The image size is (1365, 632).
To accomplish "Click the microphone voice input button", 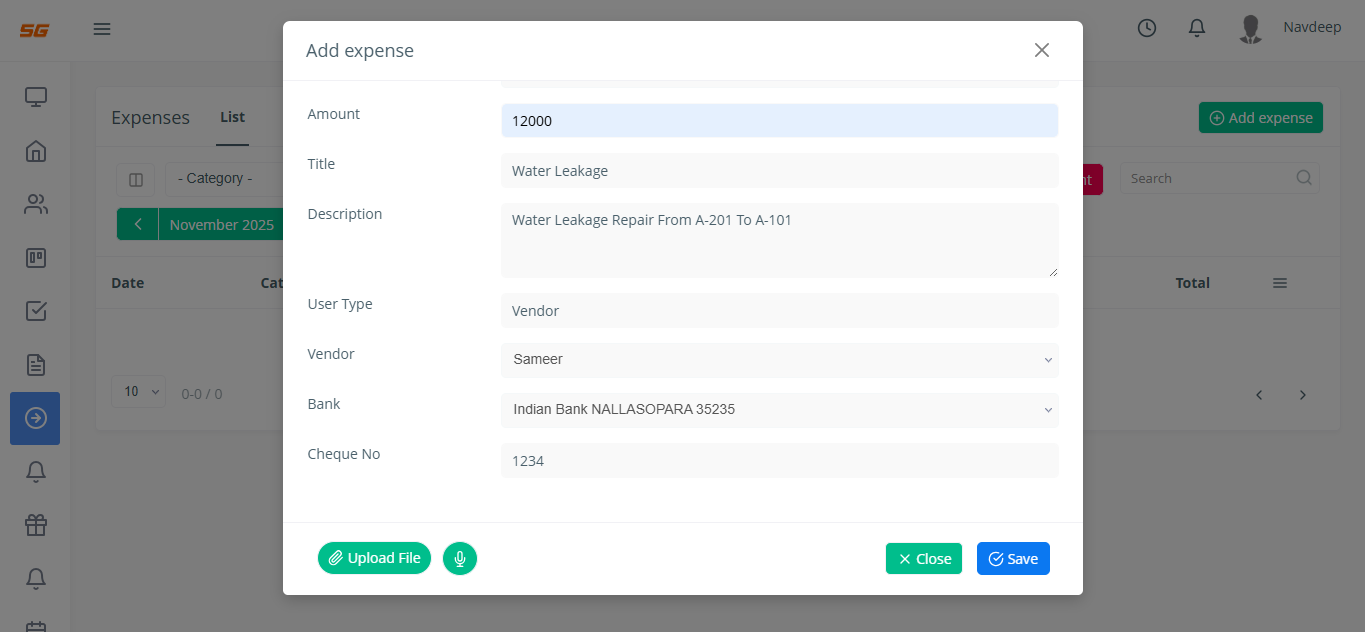I will [459, 558].
